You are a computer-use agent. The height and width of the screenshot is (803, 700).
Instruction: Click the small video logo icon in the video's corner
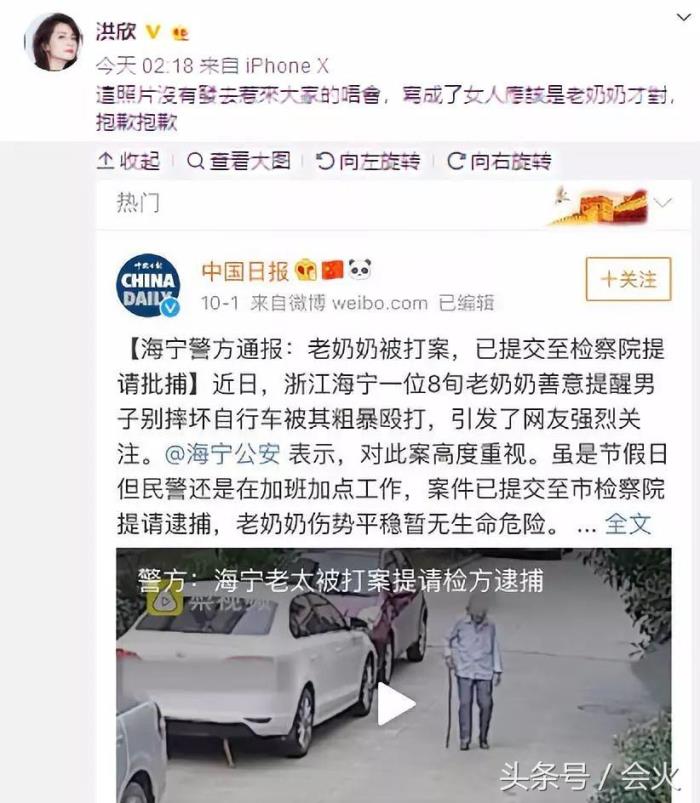tap(164, 601)
